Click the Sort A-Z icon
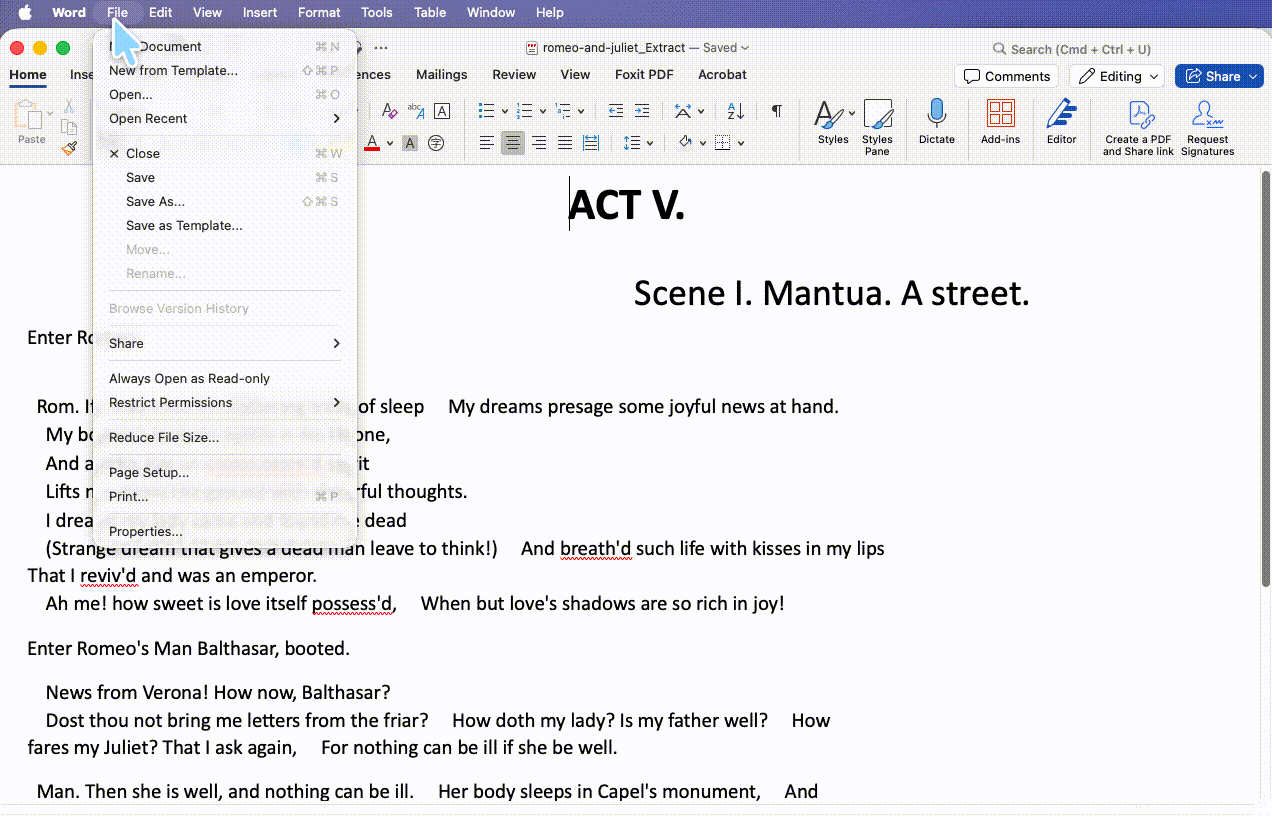Image resolution: width=1272 pixels, height=816 pixels. [736, 111]
